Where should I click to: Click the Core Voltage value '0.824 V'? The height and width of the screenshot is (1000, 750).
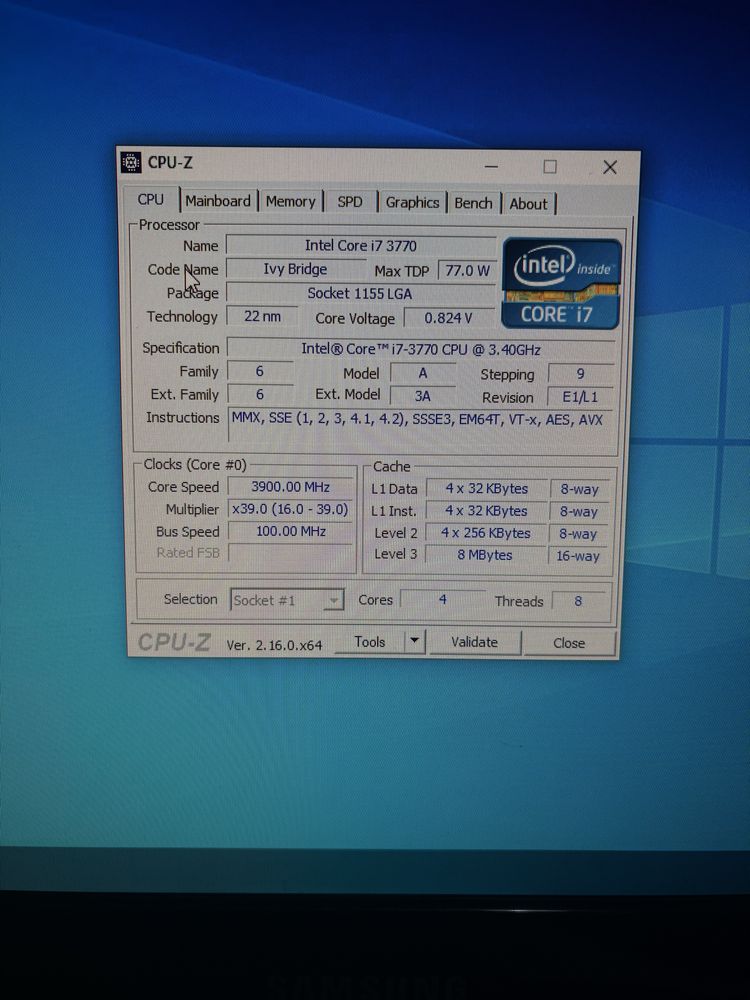click(x=449, y=318)
